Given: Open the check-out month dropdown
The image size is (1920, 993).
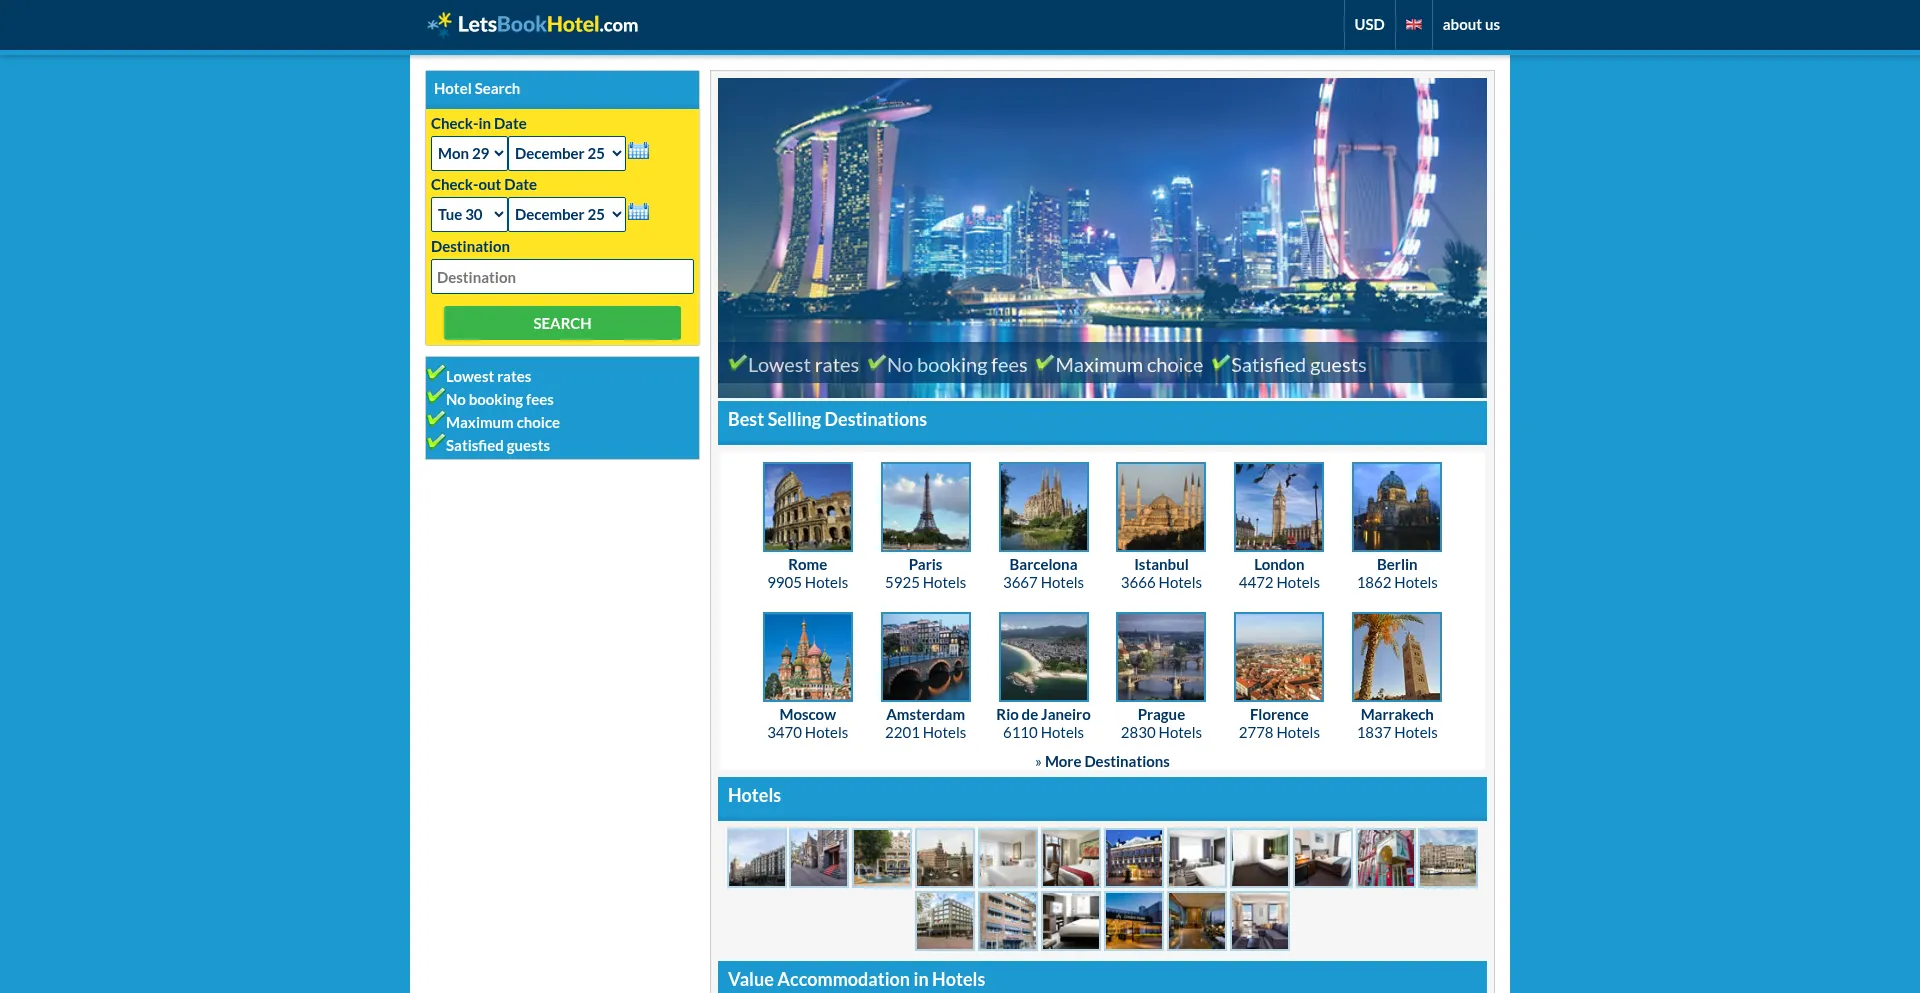Looking at the screenshot, I should [x=566, y=214].
